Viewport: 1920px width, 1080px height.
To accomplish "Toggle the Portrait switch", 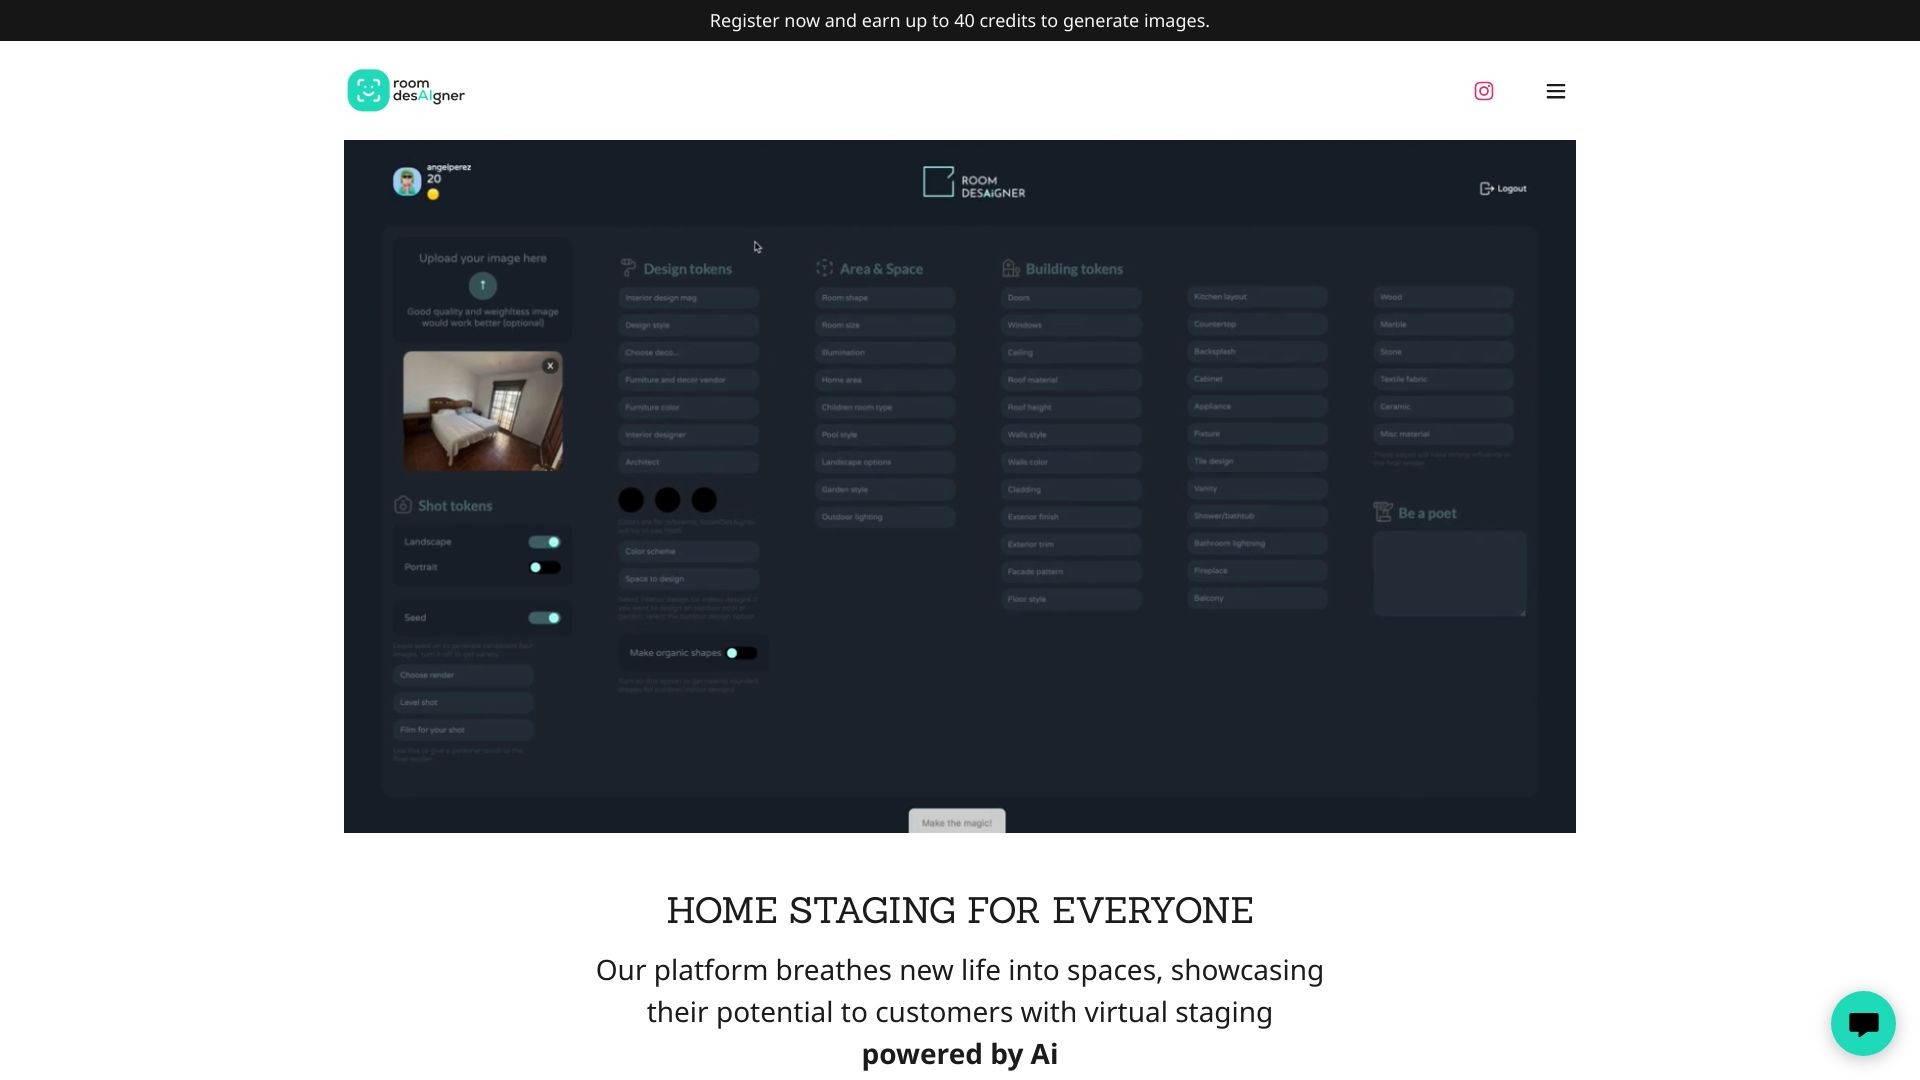I will 544,567.
